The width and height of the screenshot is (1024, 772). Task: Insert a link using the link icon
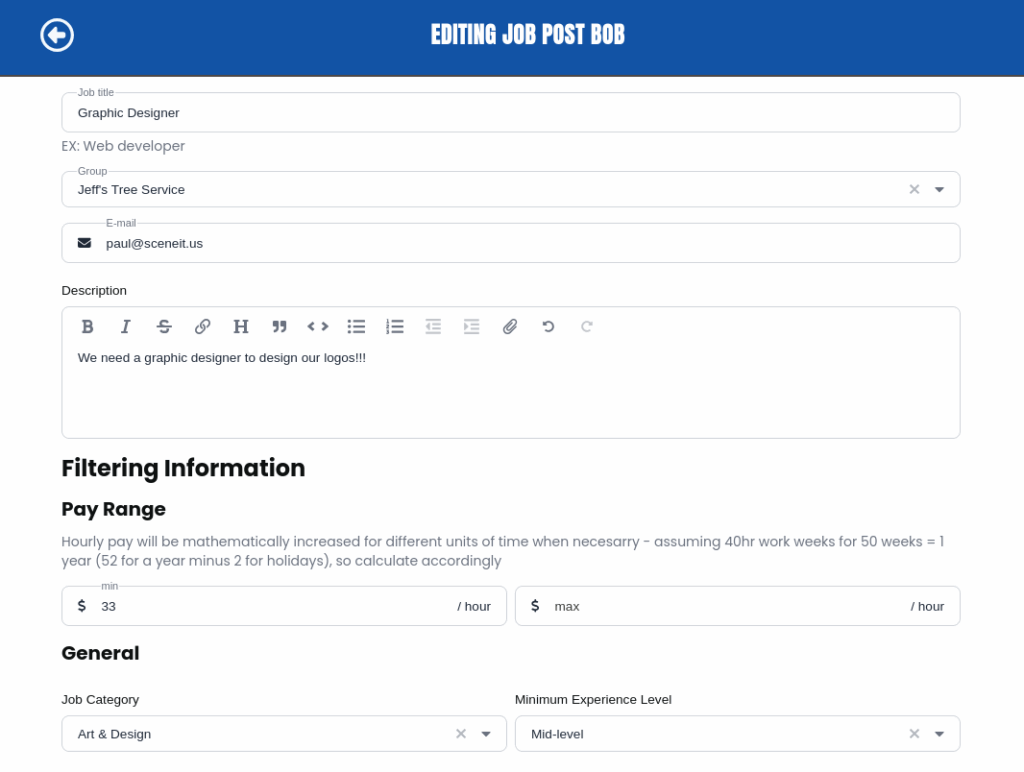click(202, 326)
